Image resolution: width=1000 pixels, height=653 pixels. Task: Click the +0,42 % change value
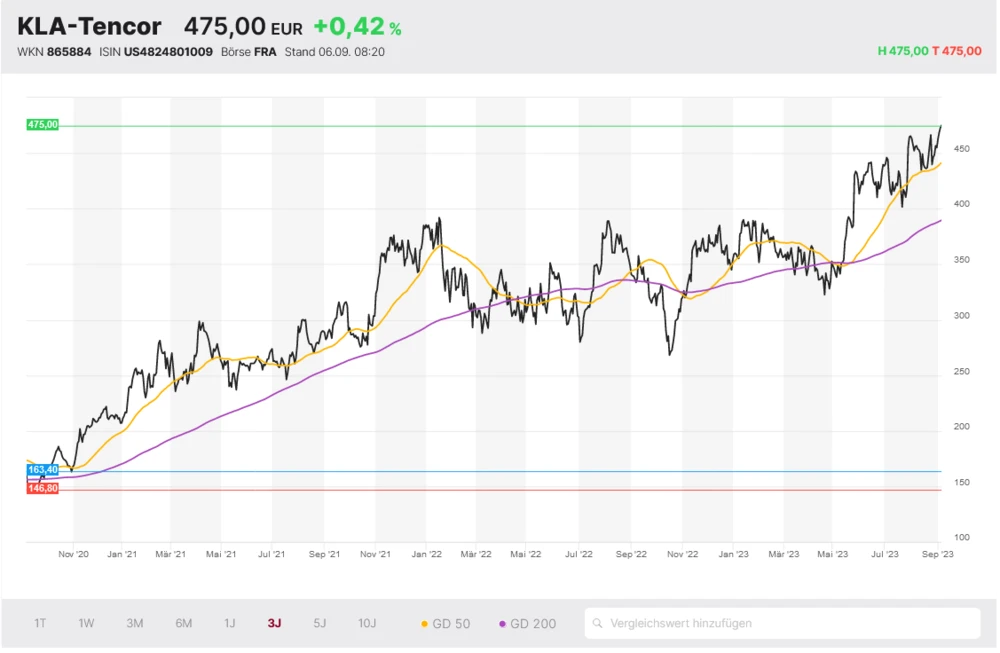coord(357,27)
